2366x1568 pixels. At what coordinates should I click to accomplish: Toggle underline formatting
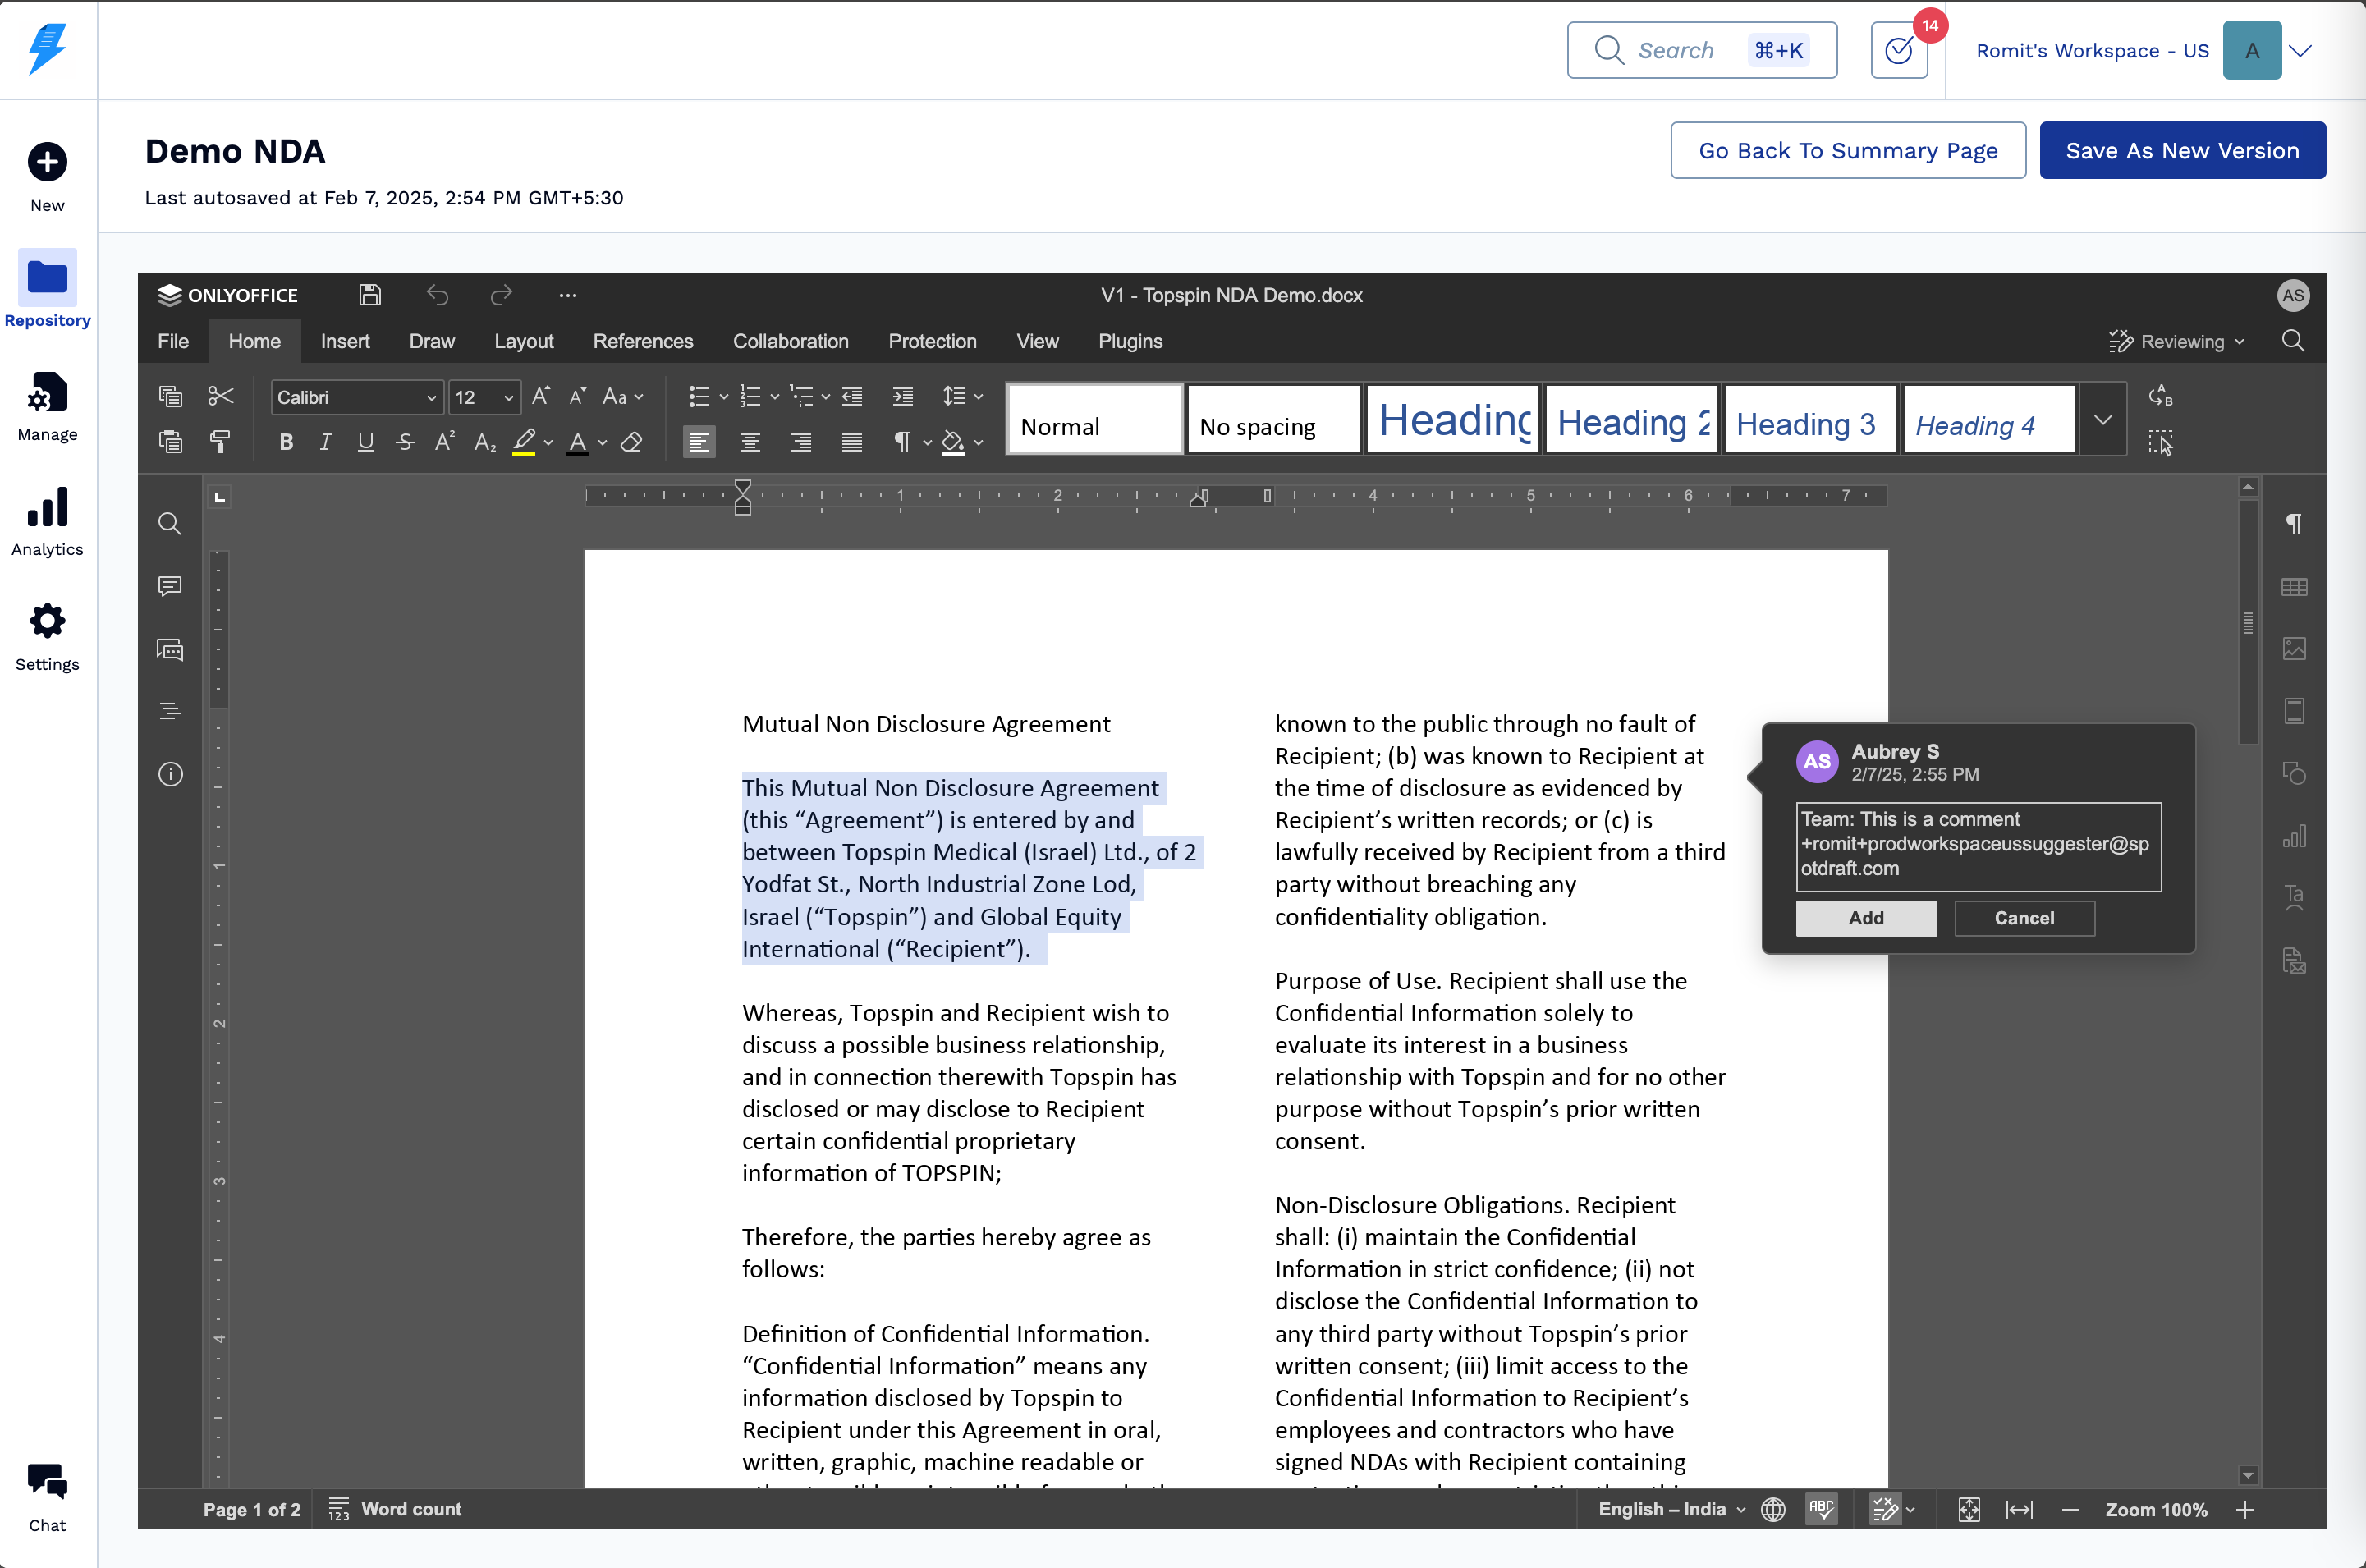(x=366, y=441)
